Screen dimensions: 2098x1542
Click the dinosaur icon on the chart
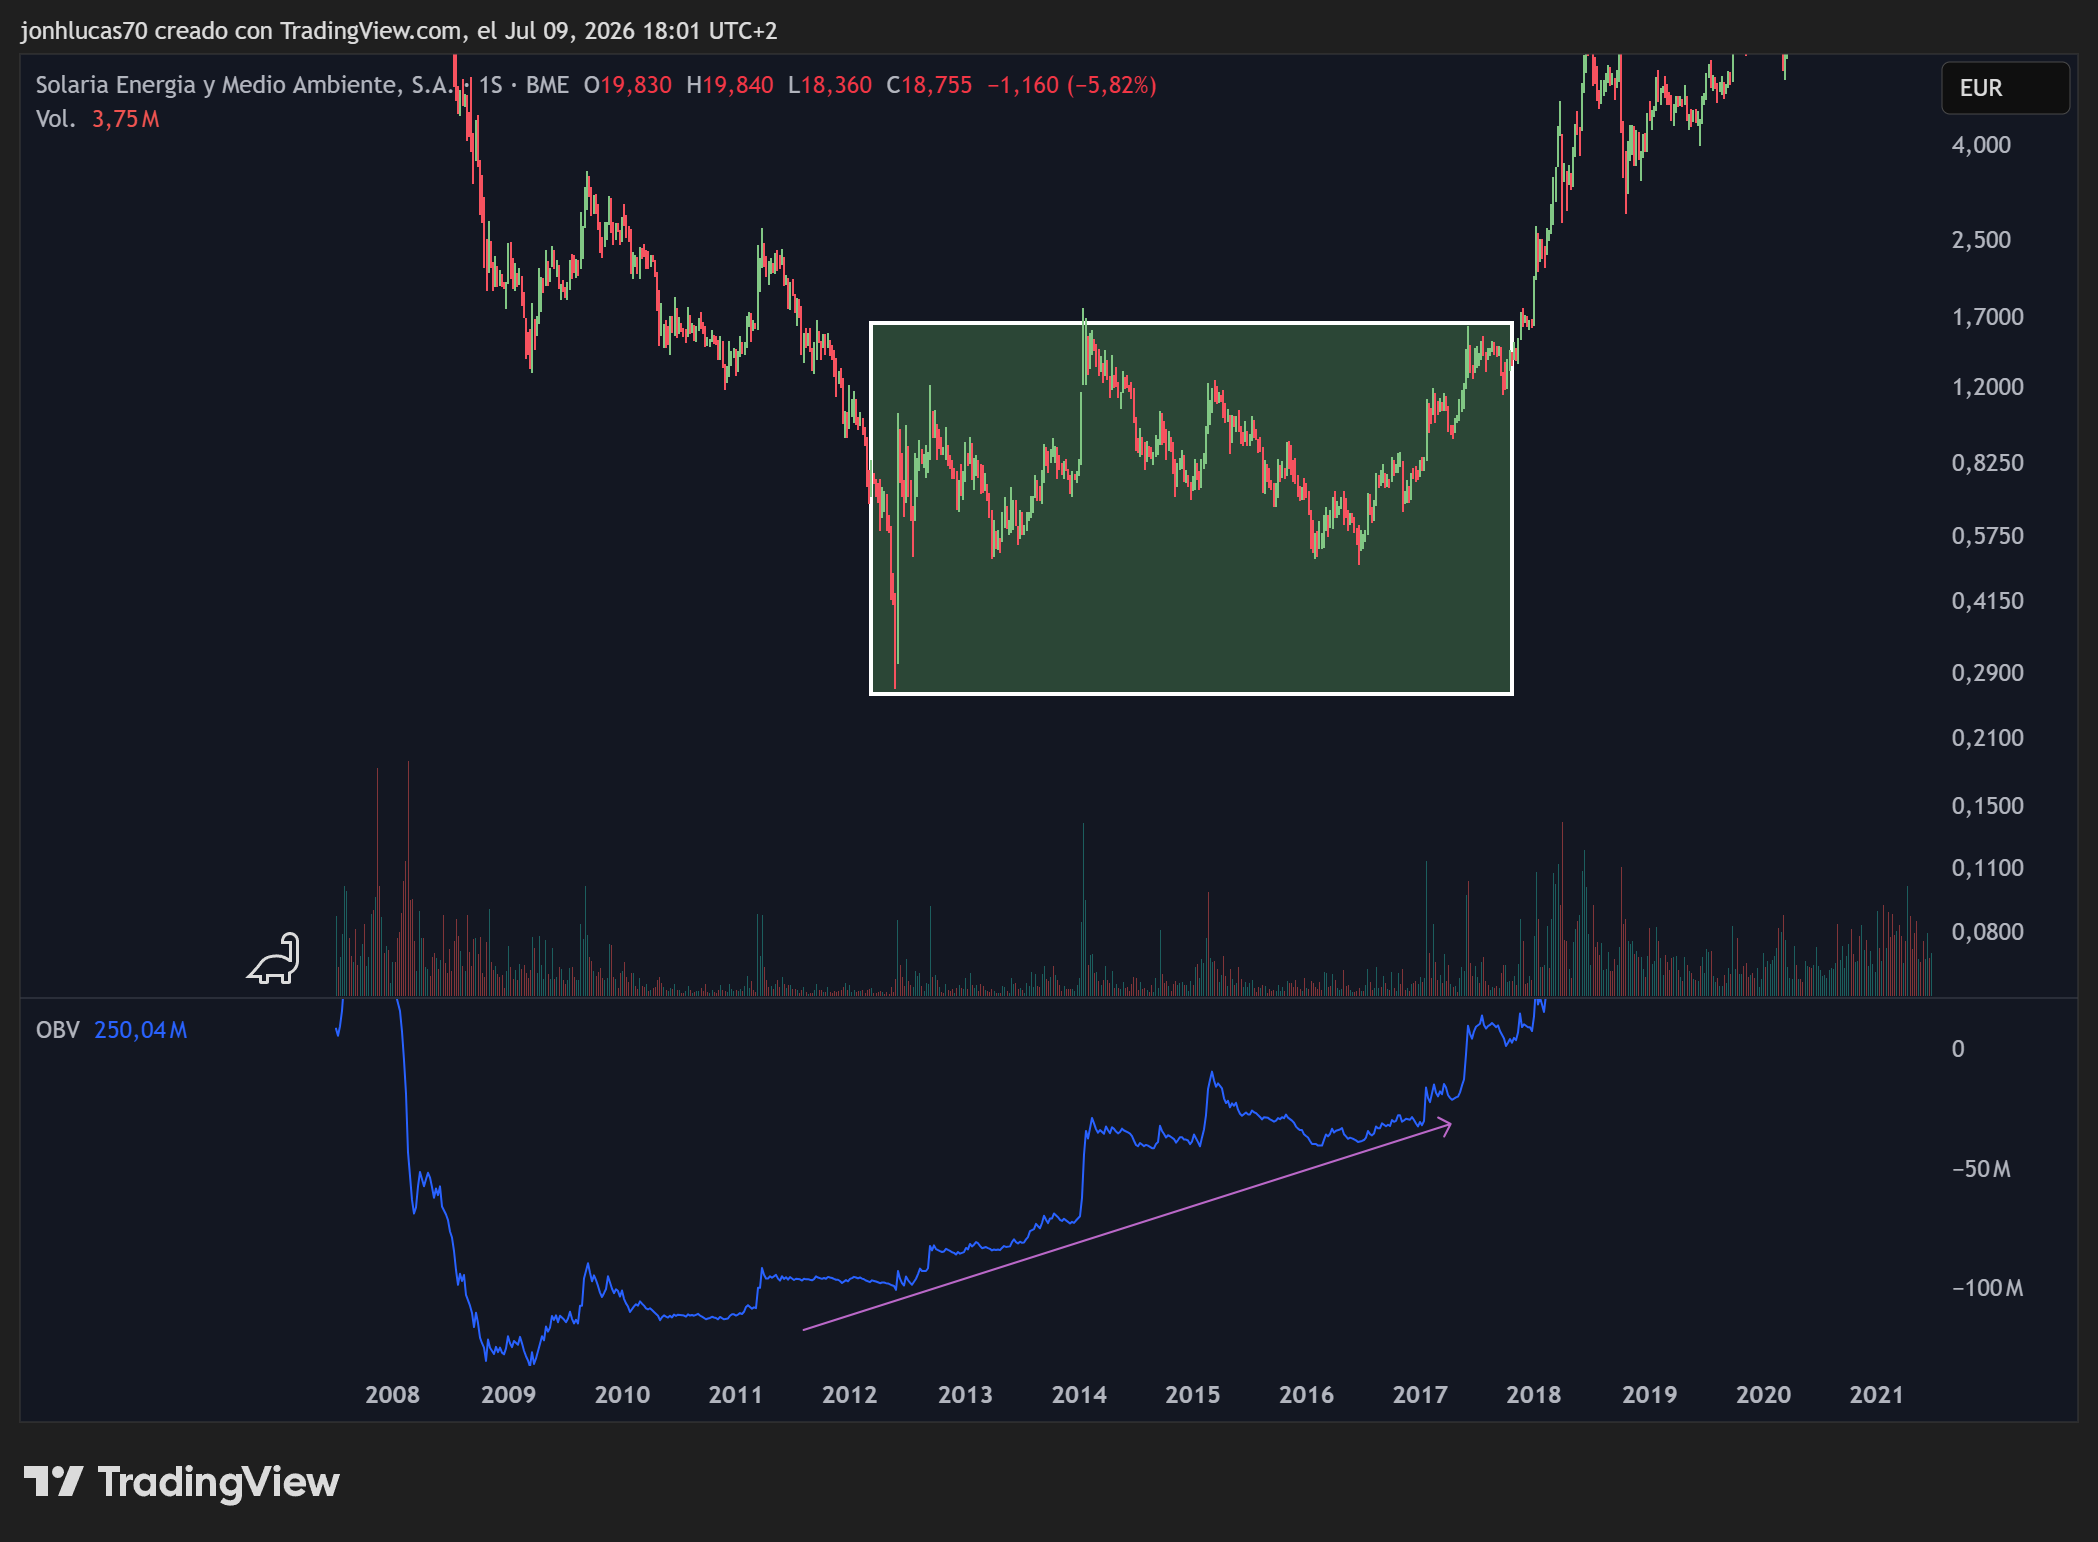point(273,958)
